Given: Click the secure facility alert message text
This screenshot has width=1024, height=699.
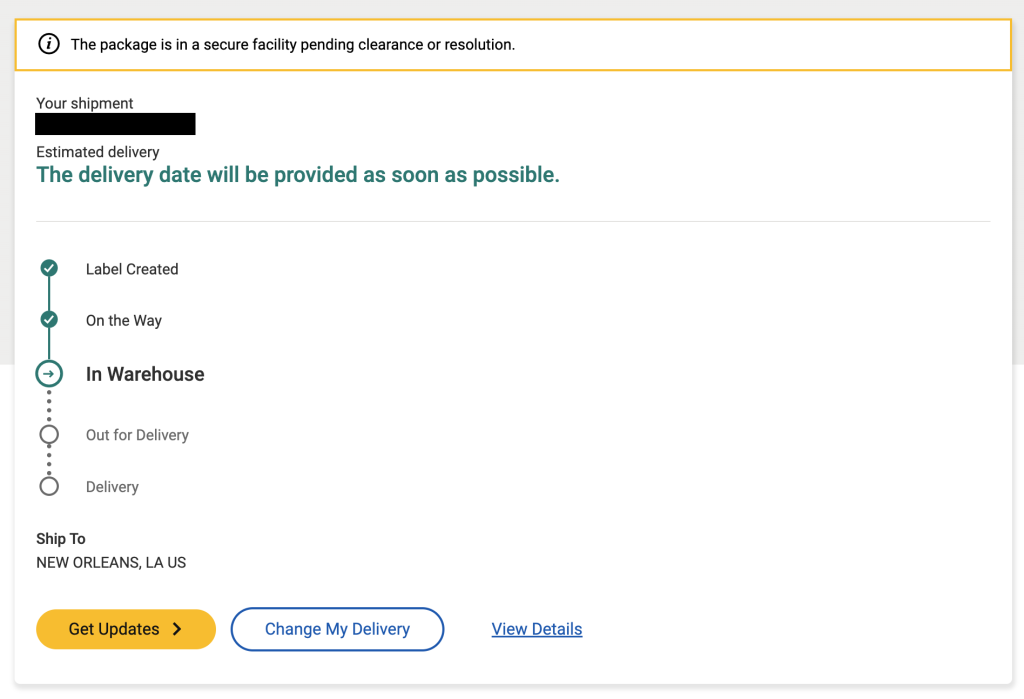Looking at the screenshot, I should [x=293, y=44].
